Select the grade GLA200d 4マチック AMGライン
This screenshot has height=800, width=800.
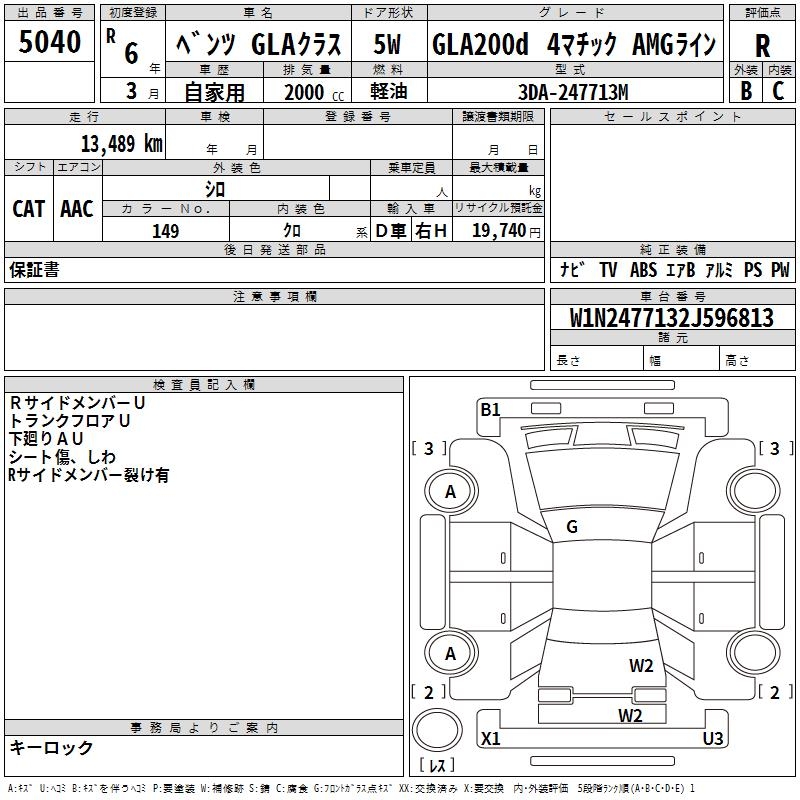[x=574, y=45]
